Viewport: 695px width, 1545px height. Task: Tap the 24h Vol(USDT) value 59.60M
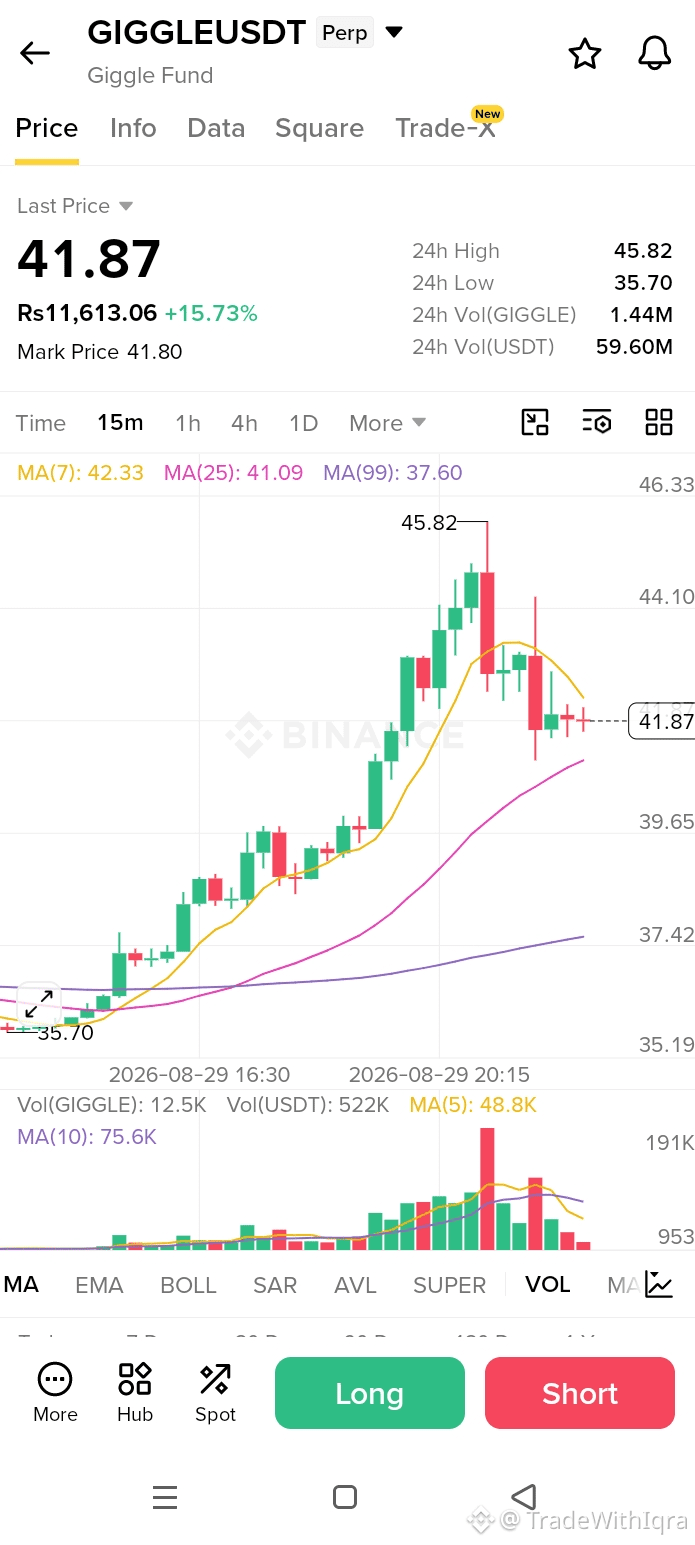634,347
